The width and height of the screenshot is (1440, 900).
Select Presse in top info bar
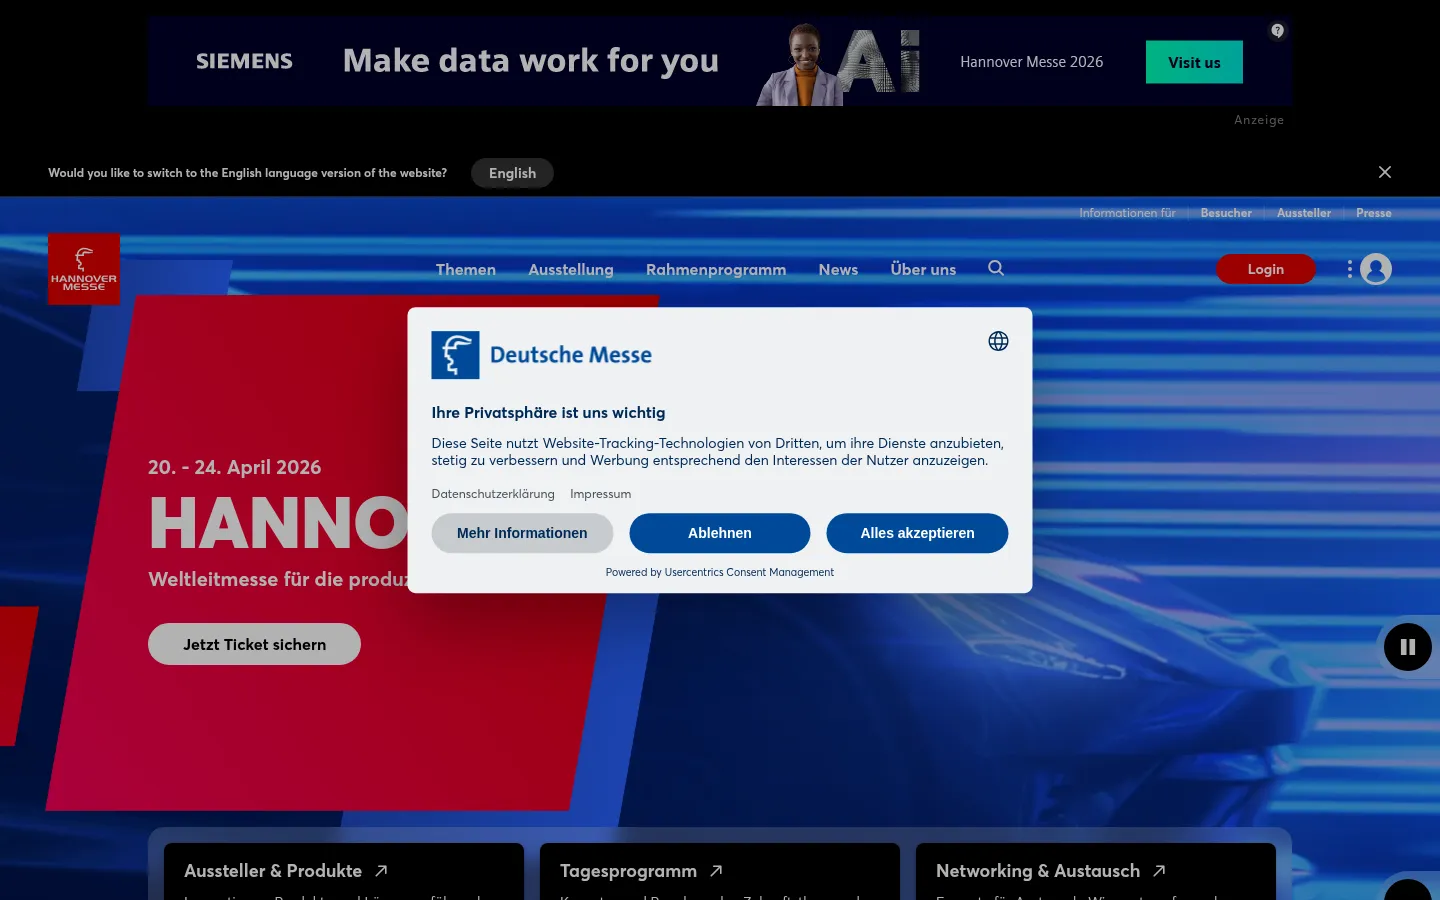[x=1374, y=213]
